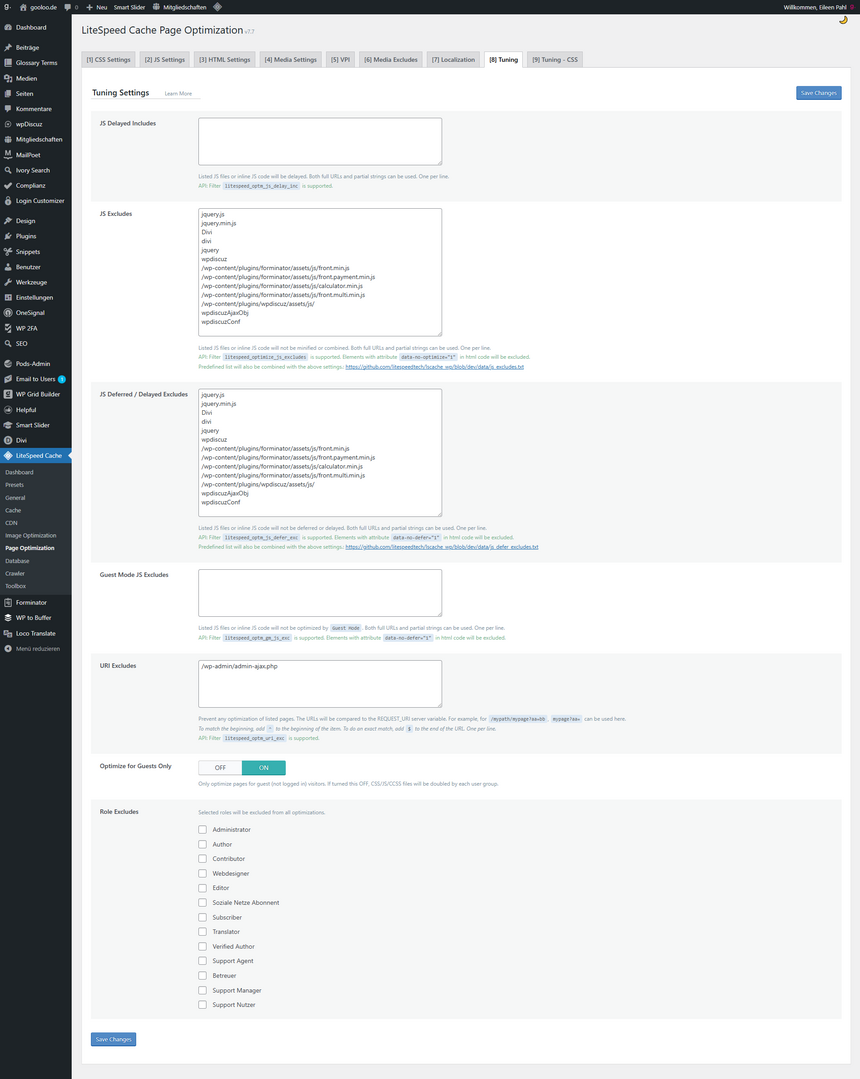Collapse the sidebar with Menü reduzieren

(x=37, y=649)
